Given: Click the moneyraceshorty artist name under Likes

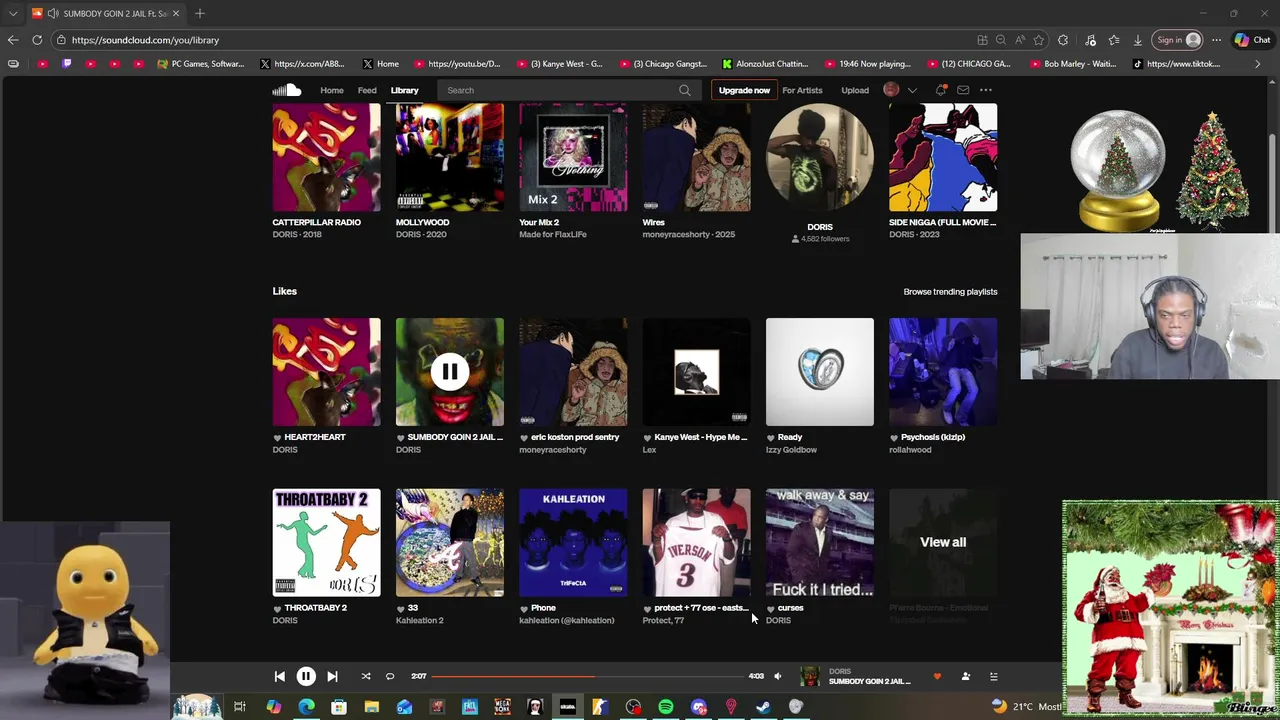Looking at the screenshot, I should (552, 450).
